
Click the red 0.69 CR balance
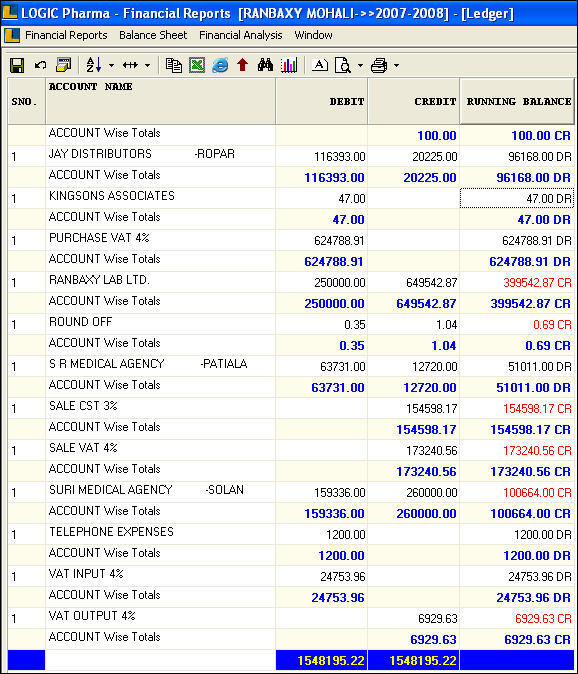(552, 325)
